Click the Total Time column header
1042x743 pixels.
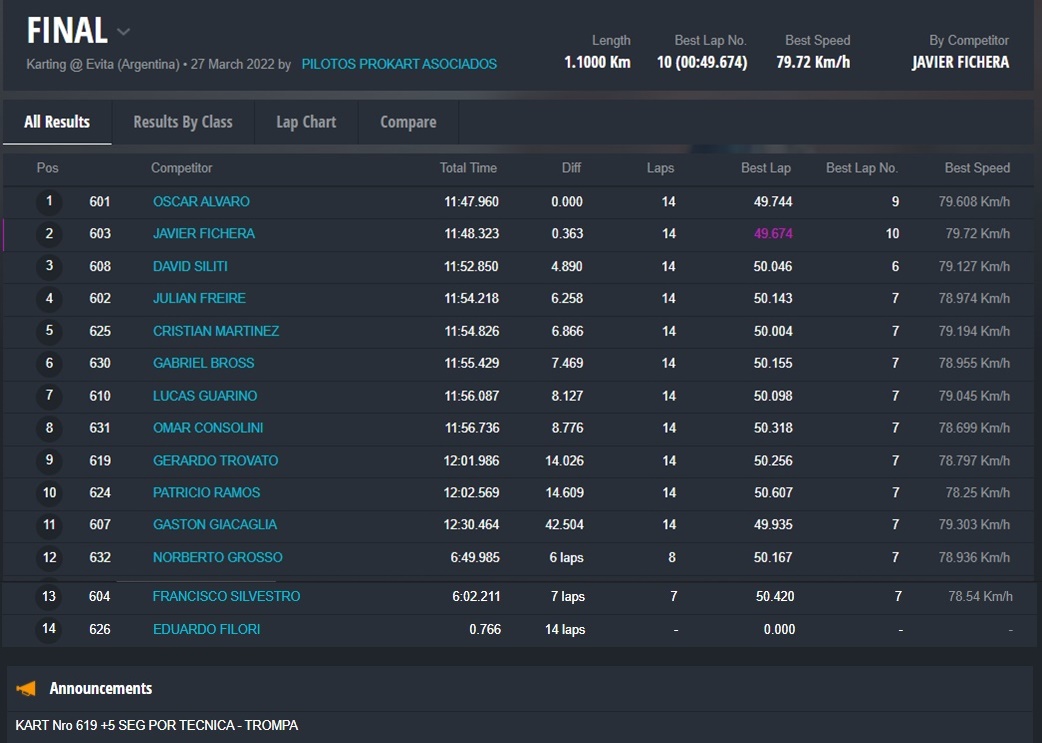468,168
